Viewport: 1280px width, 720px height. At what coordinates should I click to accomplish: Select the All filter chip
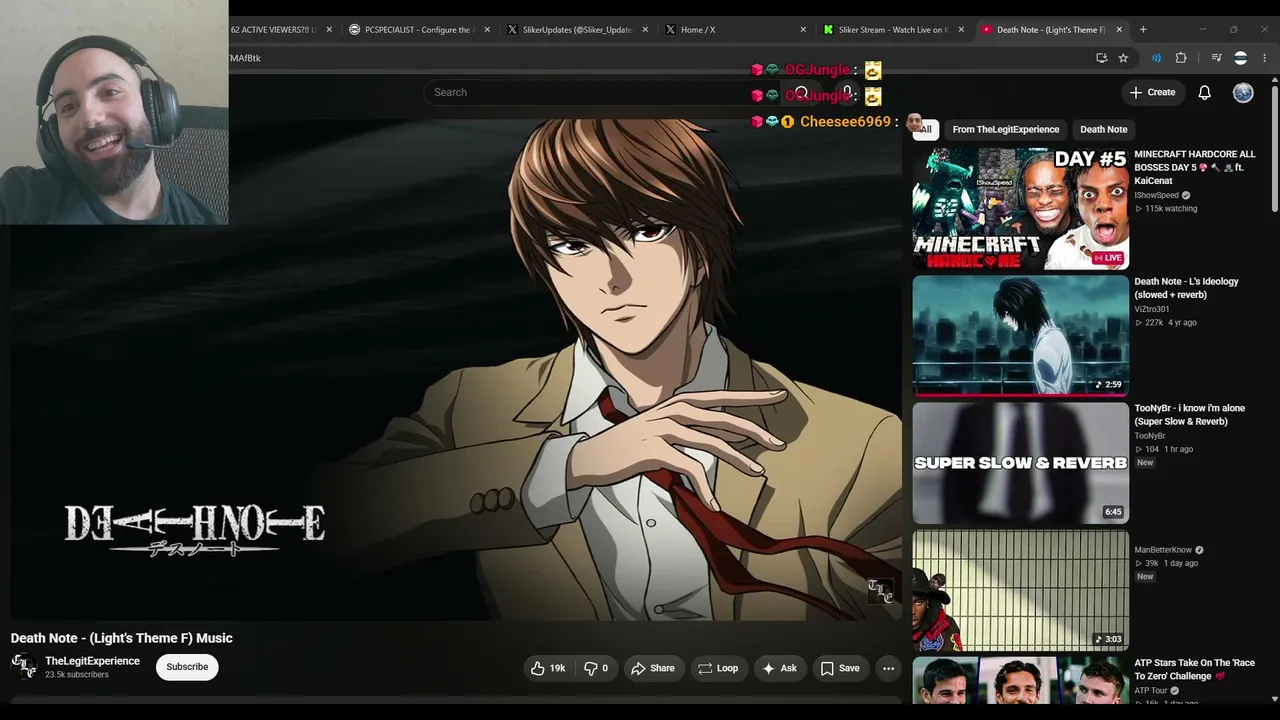click(x=924, y=129)
